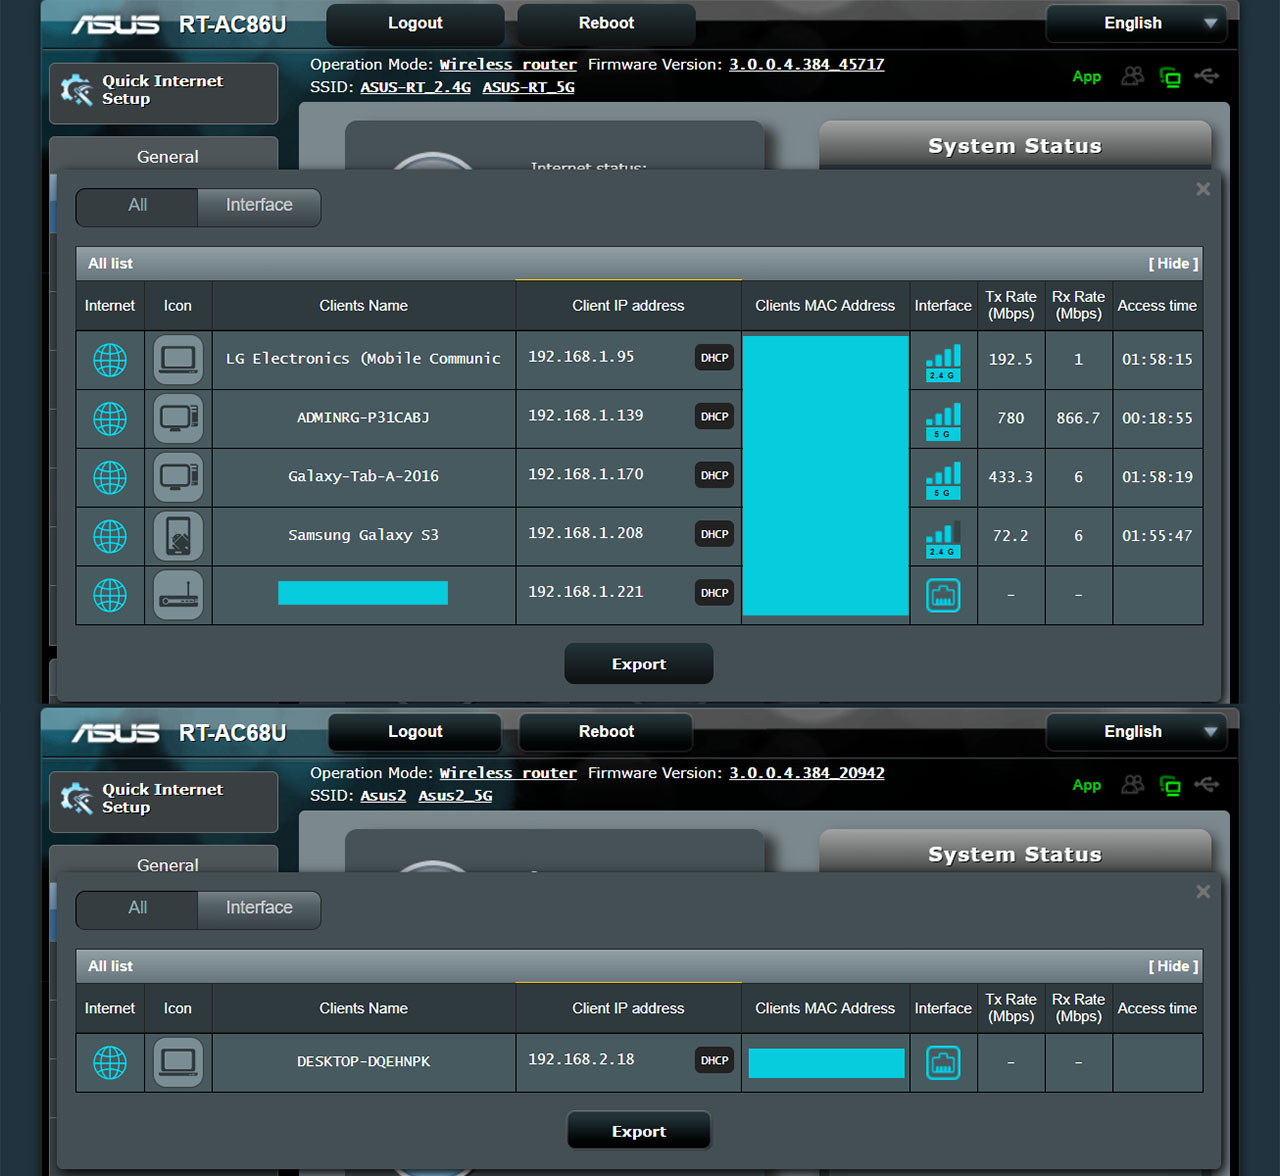Click guest network users icon on RT-AC86U

click(x=1132, y=76)
